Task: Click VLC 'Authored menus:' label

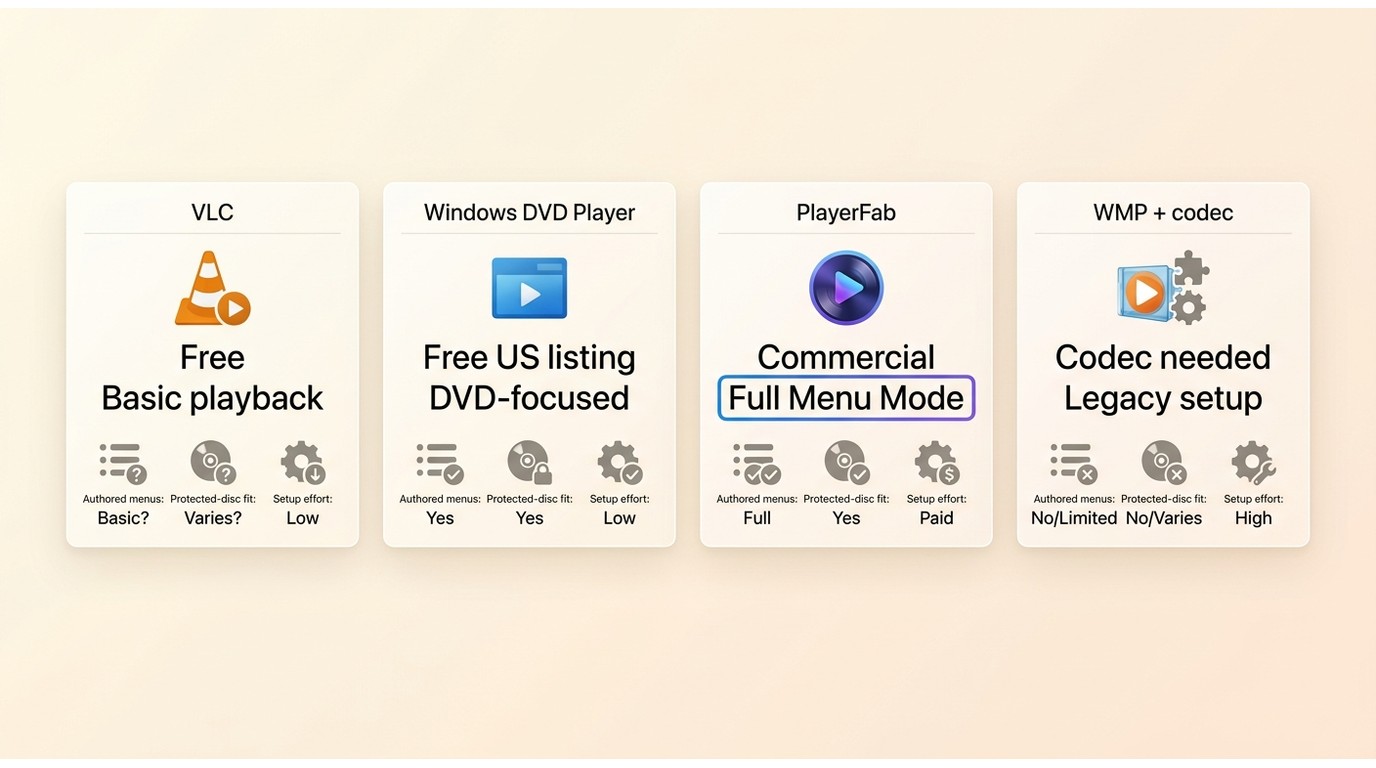Action: pyautogui.click(x=123, y=499)
